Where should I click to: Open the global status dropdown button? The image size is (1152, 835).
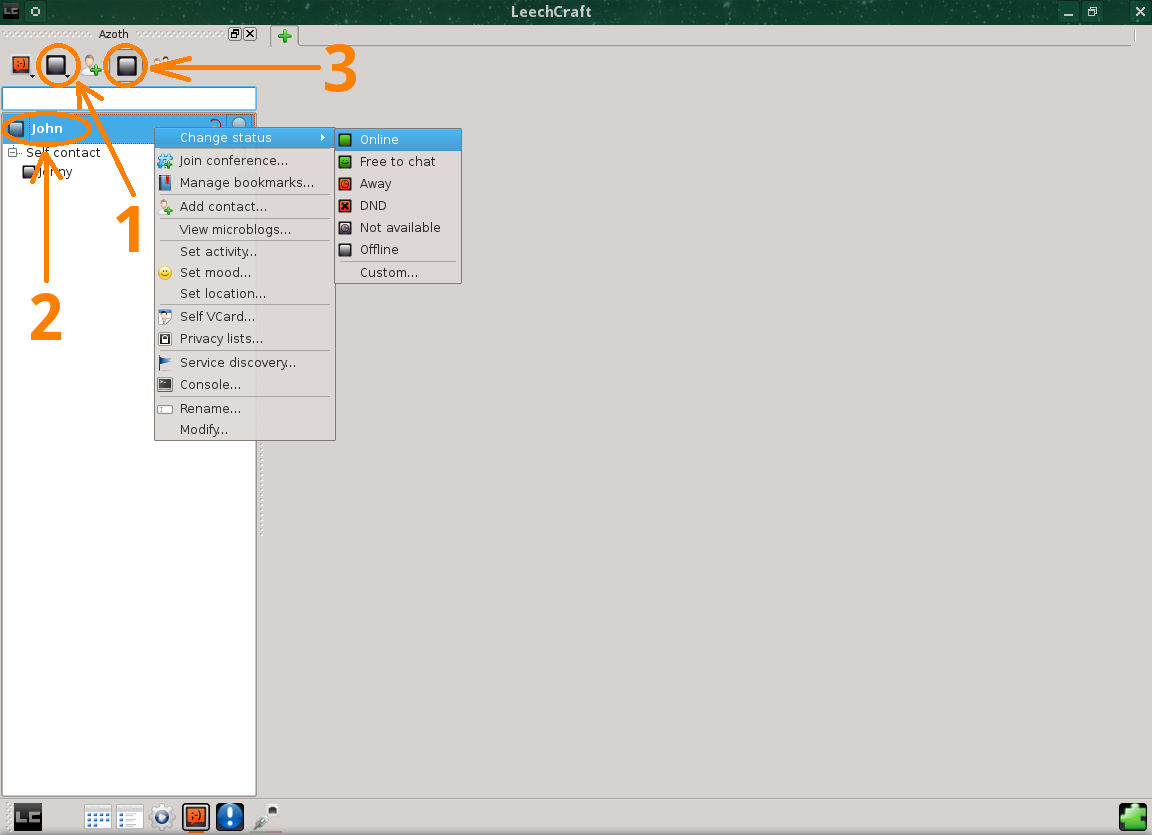[x=57, y=65]
